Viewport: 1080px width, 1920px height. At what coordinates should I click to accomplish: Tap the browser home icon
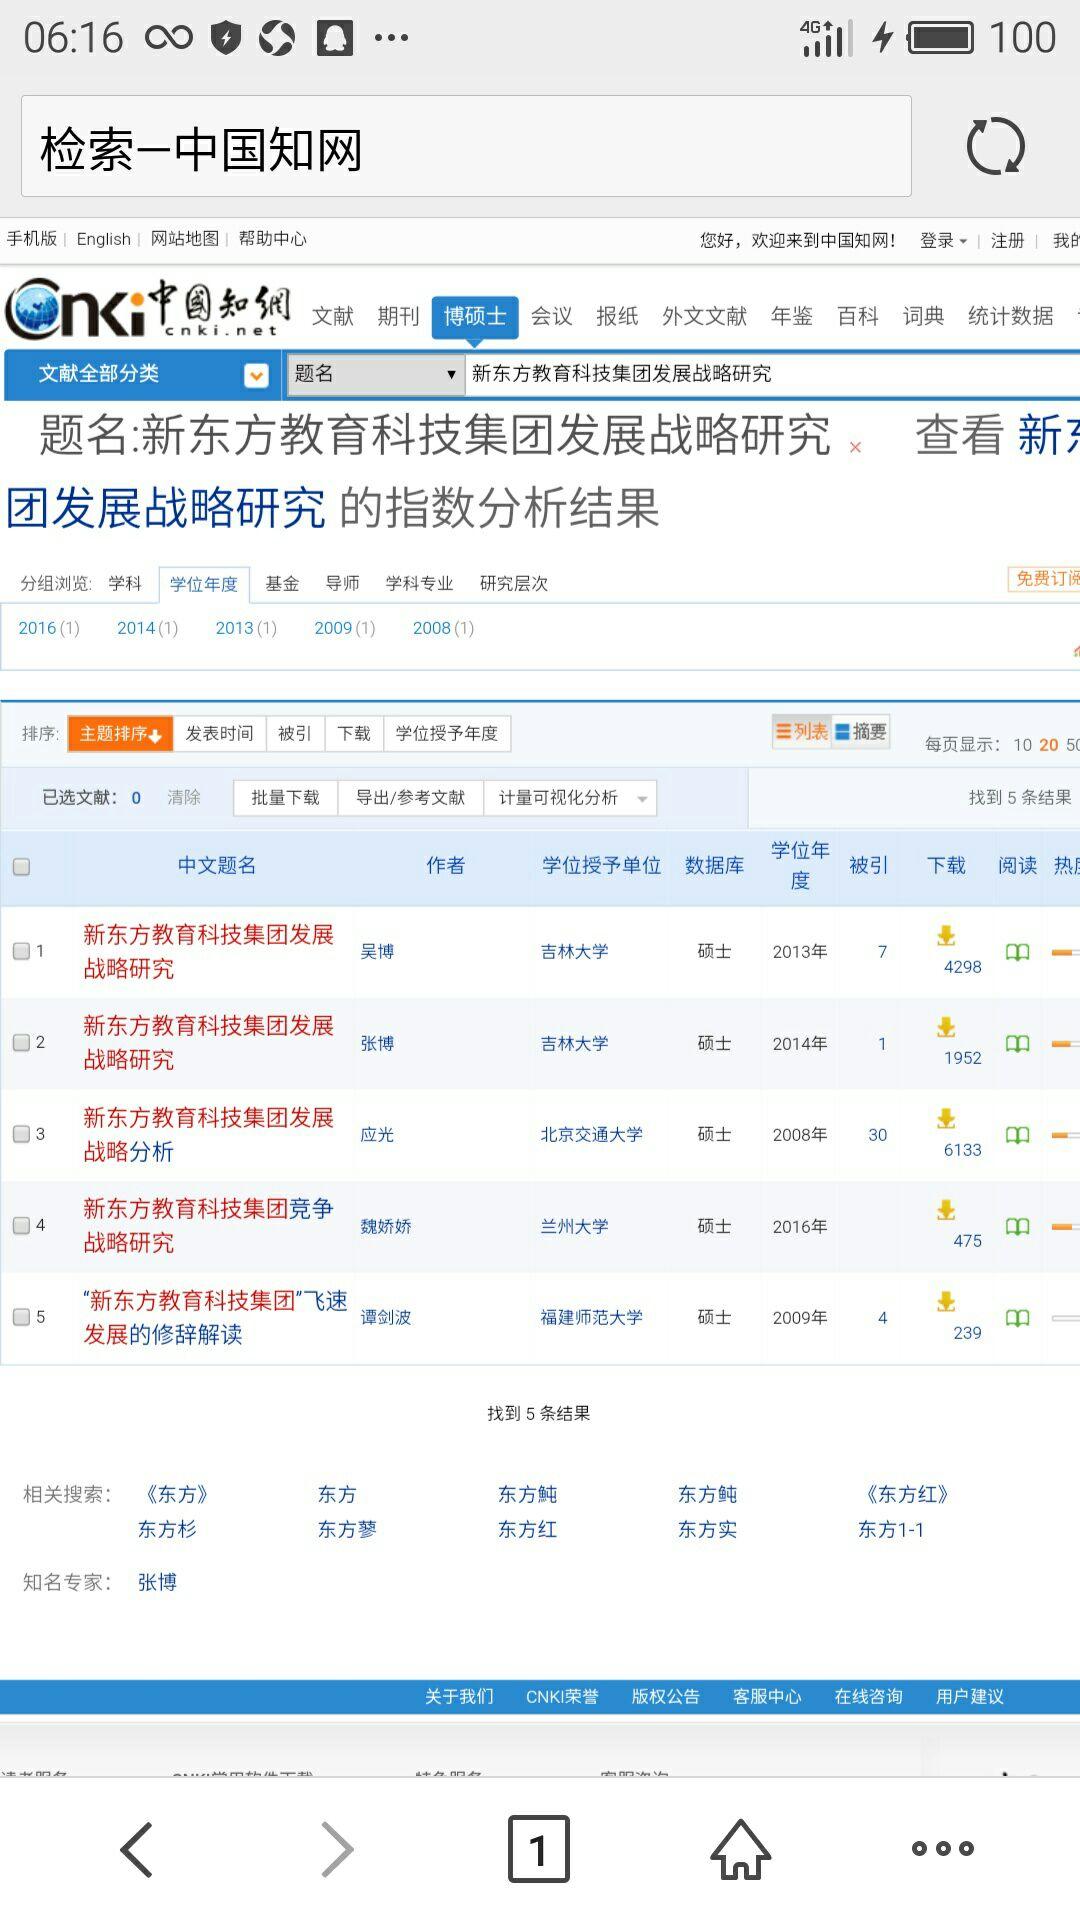(x=741, y=1849)
